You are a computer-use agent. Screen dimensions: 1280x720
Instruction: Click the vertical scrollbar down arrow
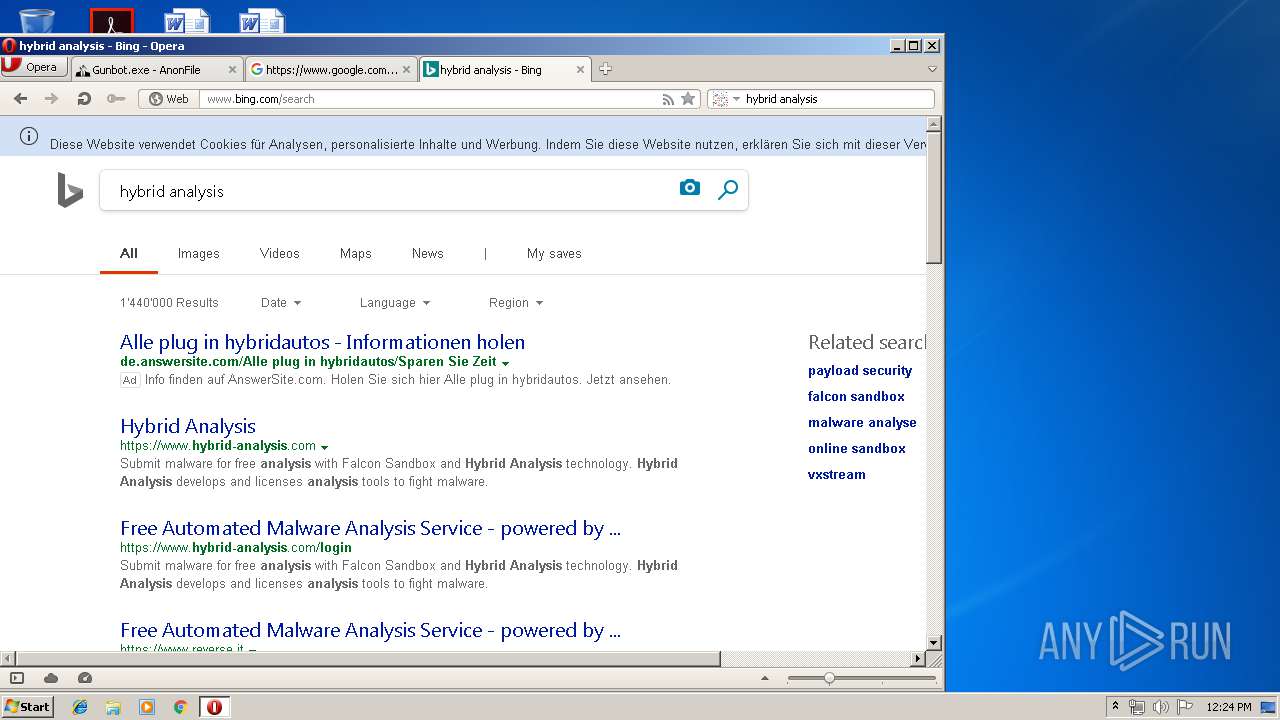tap(934, 643)
